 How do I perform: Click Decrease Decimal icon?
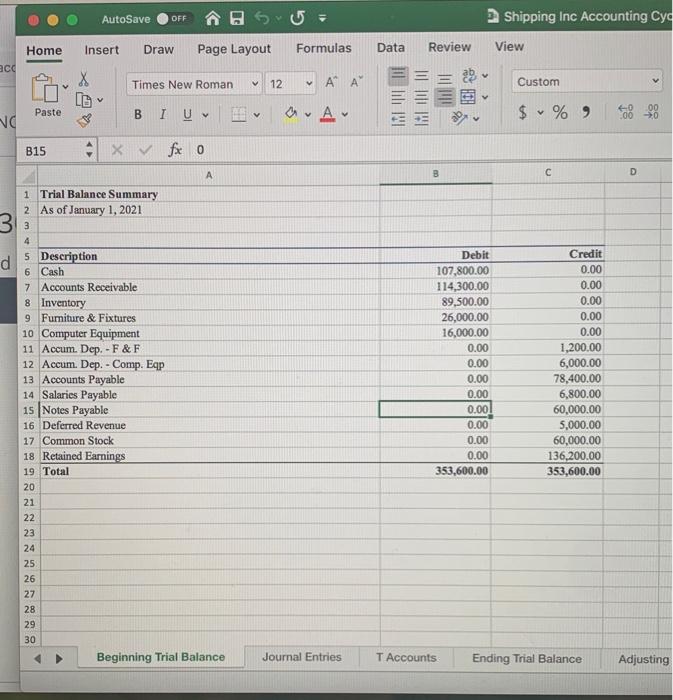coord(652,112)
